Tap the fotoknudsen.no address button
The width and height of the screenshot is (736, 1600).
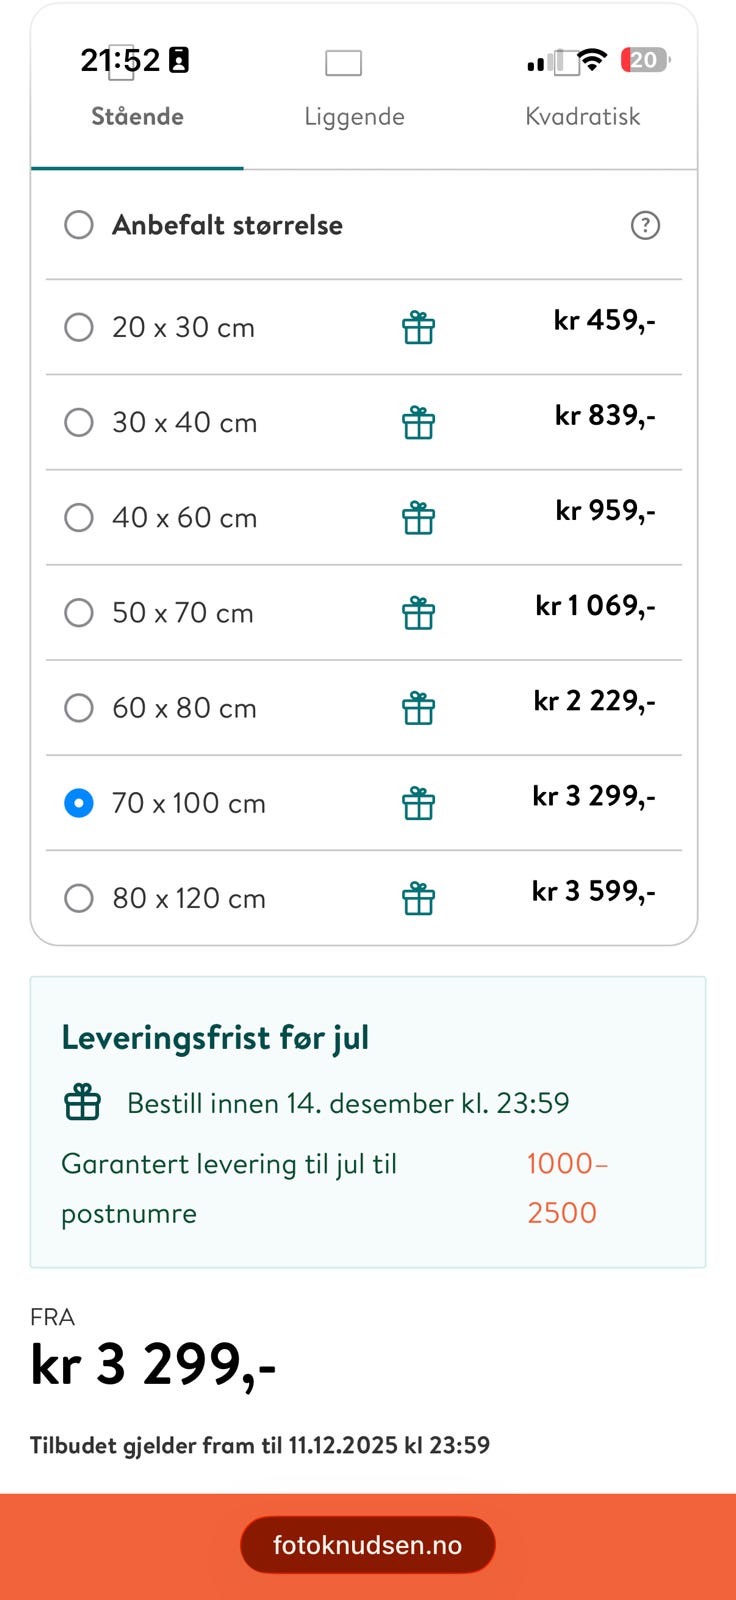pos(367,1545)
